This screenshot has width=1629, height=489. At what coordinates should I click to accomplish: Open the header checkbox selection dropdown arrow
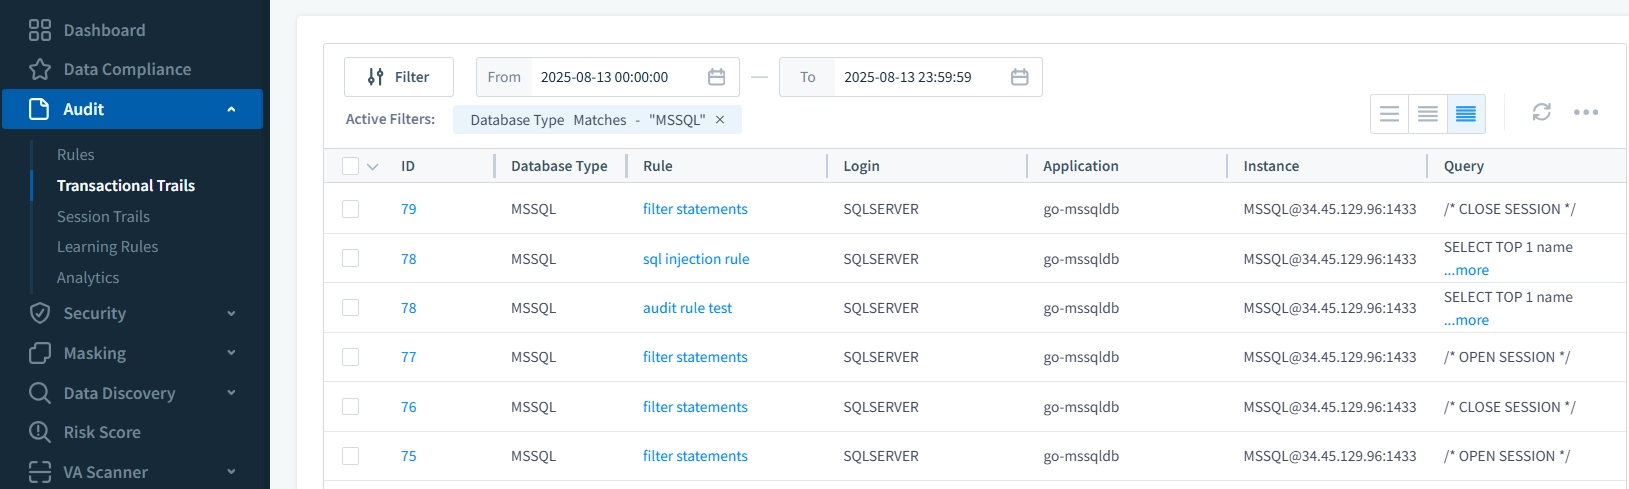[x=373, y=167]
